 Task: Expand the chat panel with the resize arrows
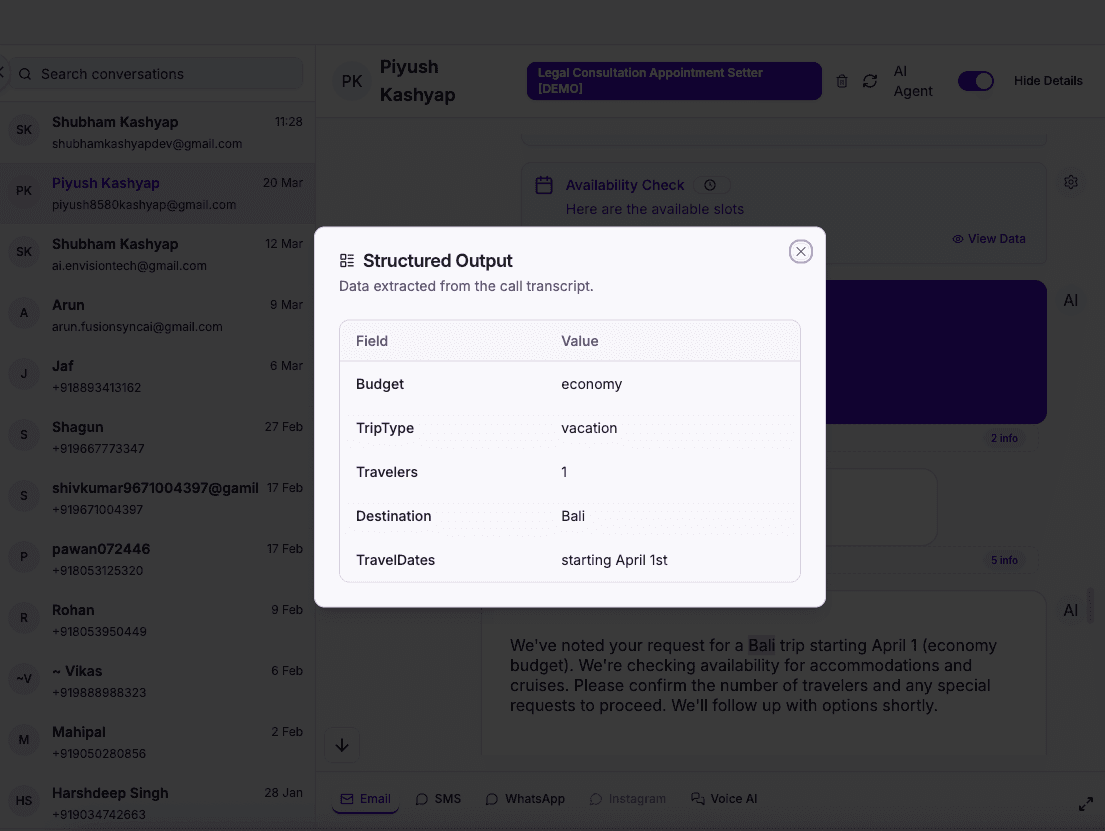pyautogui.click(x=1086, y=803)
